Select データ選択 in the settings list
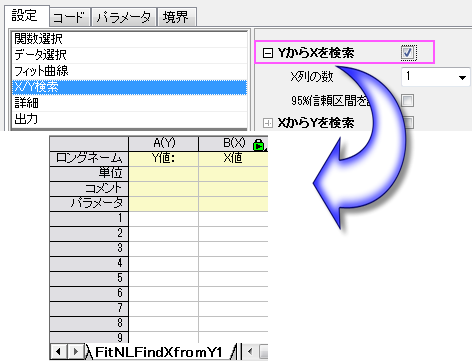Image resolution: width=472 pixels, height=363 pixels. (x=129, y=55)
